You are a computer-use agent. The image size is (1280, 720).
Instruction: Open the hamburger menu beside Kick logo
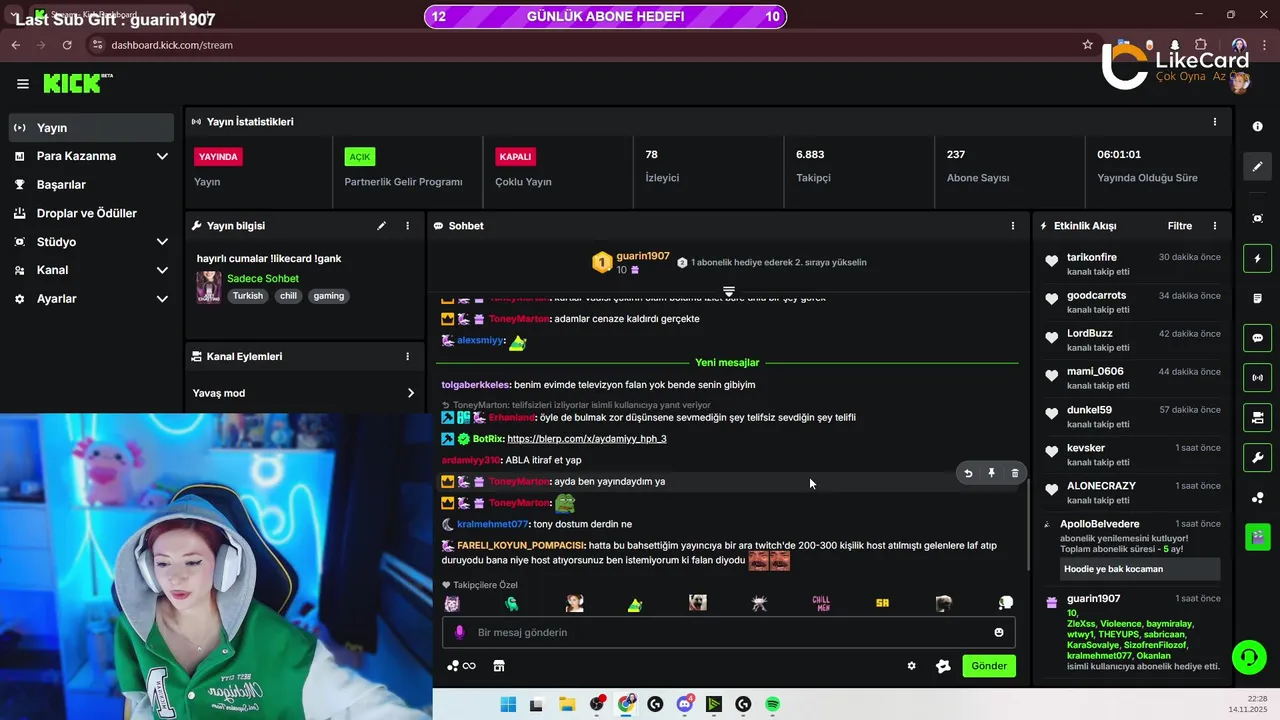[x=22, y=84]
